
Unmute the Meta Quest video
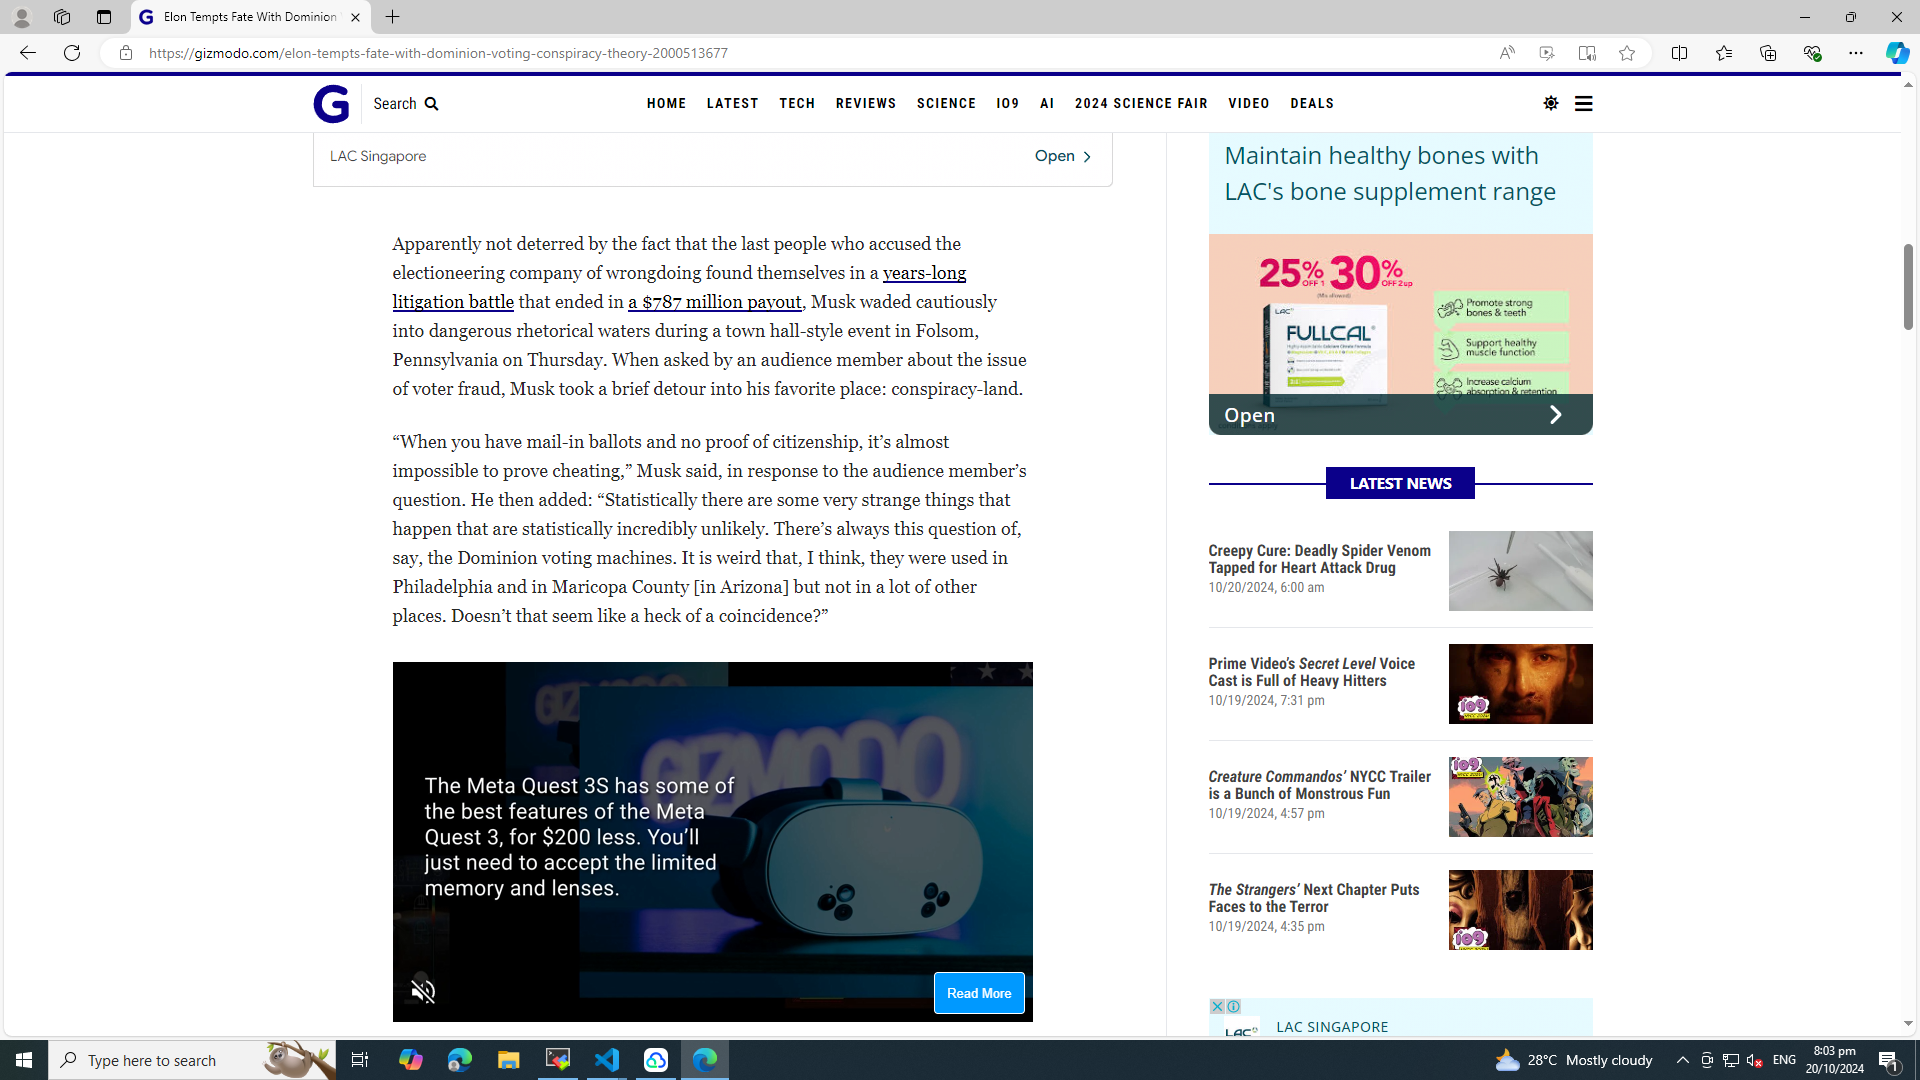[x=423, y=991]
